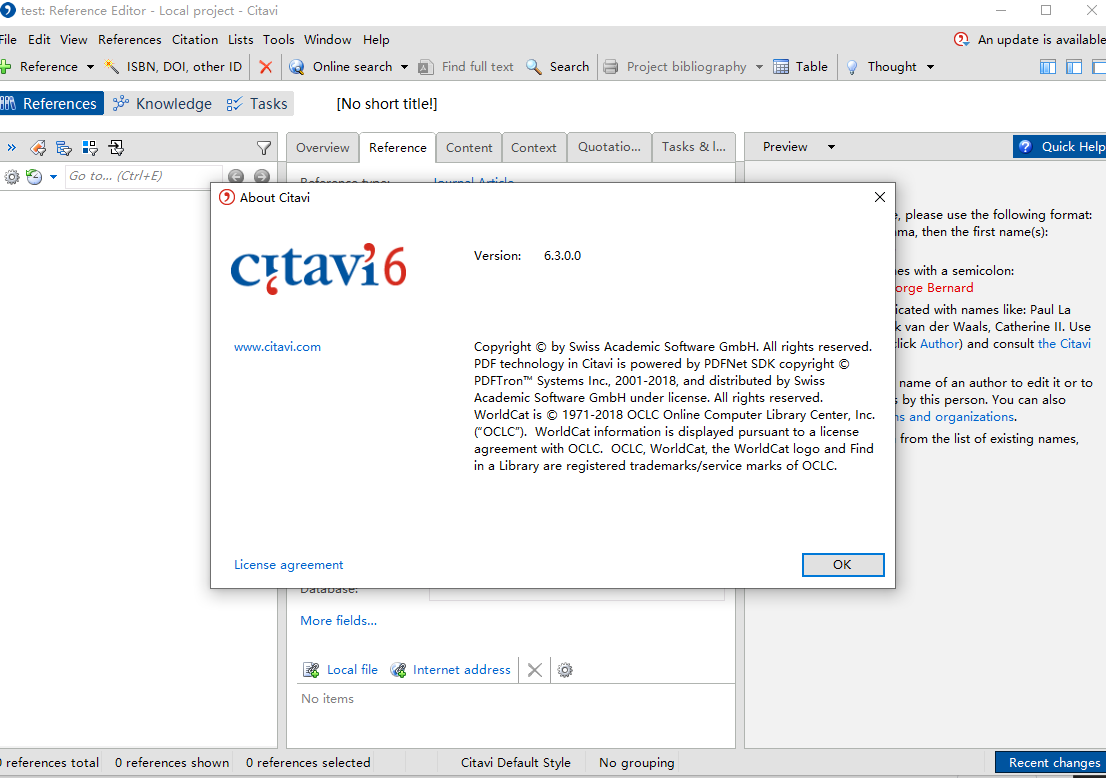1106x778 pixels.
Task: Open the Citation menu
Action: pos(195,39)
